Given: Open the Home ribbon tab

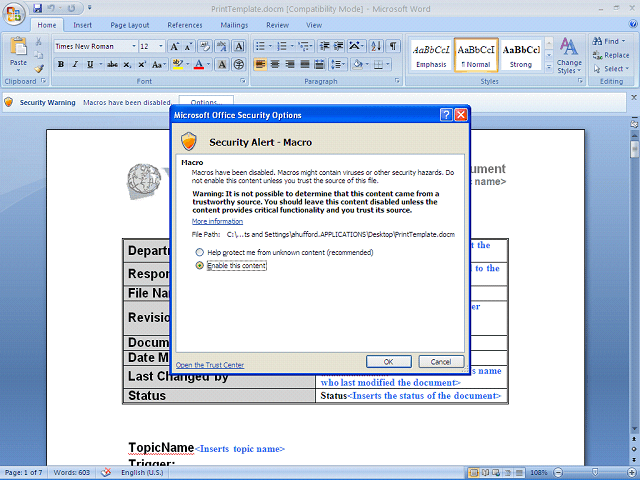Looking at the screenshot, I should [47, 25].
